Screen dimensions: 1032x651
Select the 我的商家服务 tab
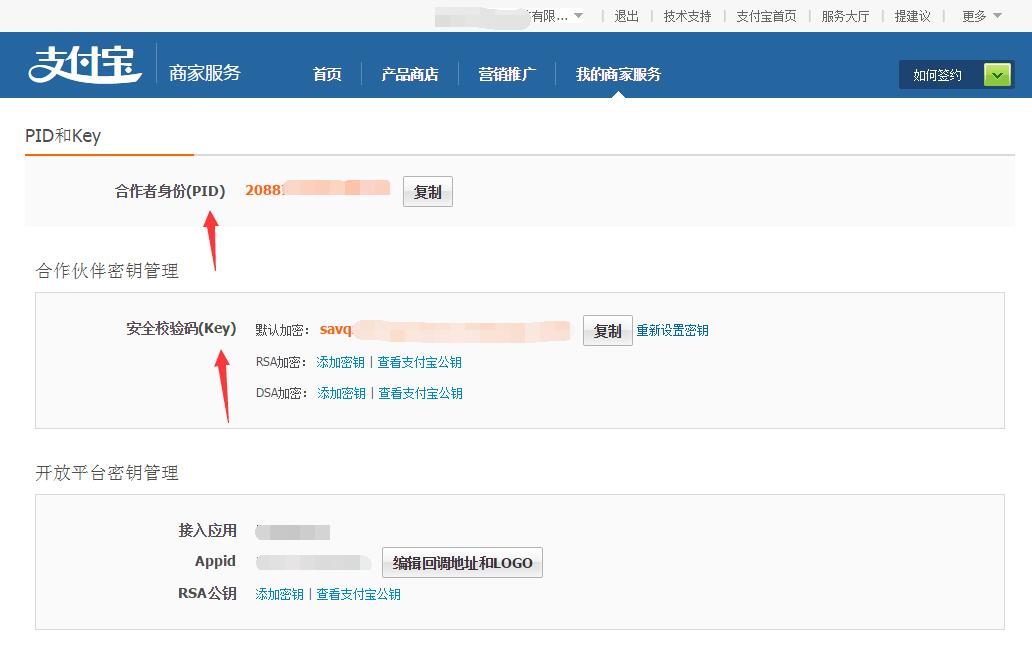pos(618,75)
